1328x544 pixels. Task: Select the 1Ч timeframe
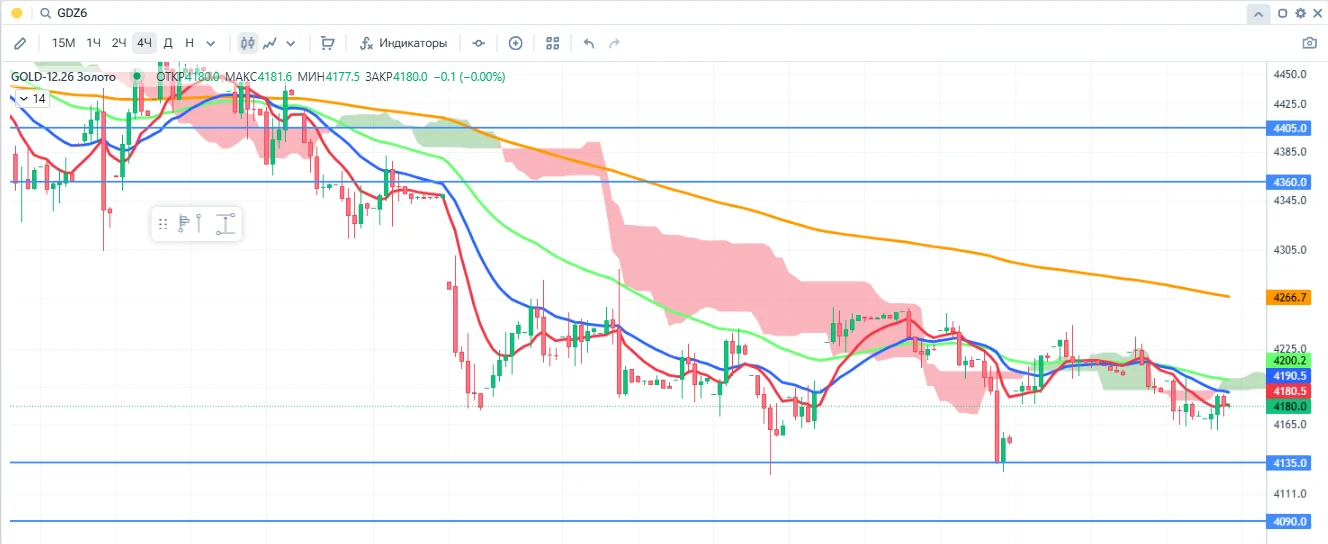tap(93, 43)
